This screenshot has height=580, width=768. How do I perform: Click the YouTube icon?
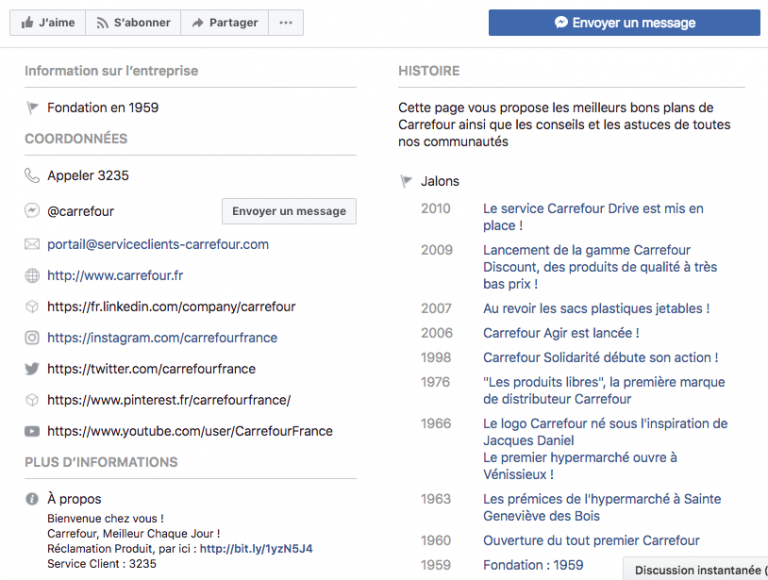32,432
